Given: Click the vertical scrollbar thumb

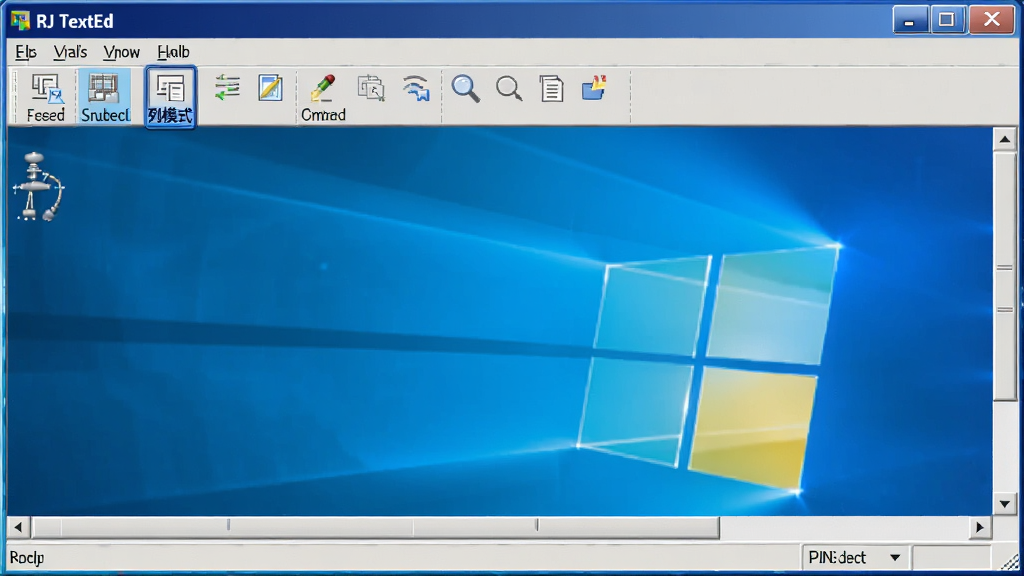Looking at the screenshot, I should [1004, 276].
